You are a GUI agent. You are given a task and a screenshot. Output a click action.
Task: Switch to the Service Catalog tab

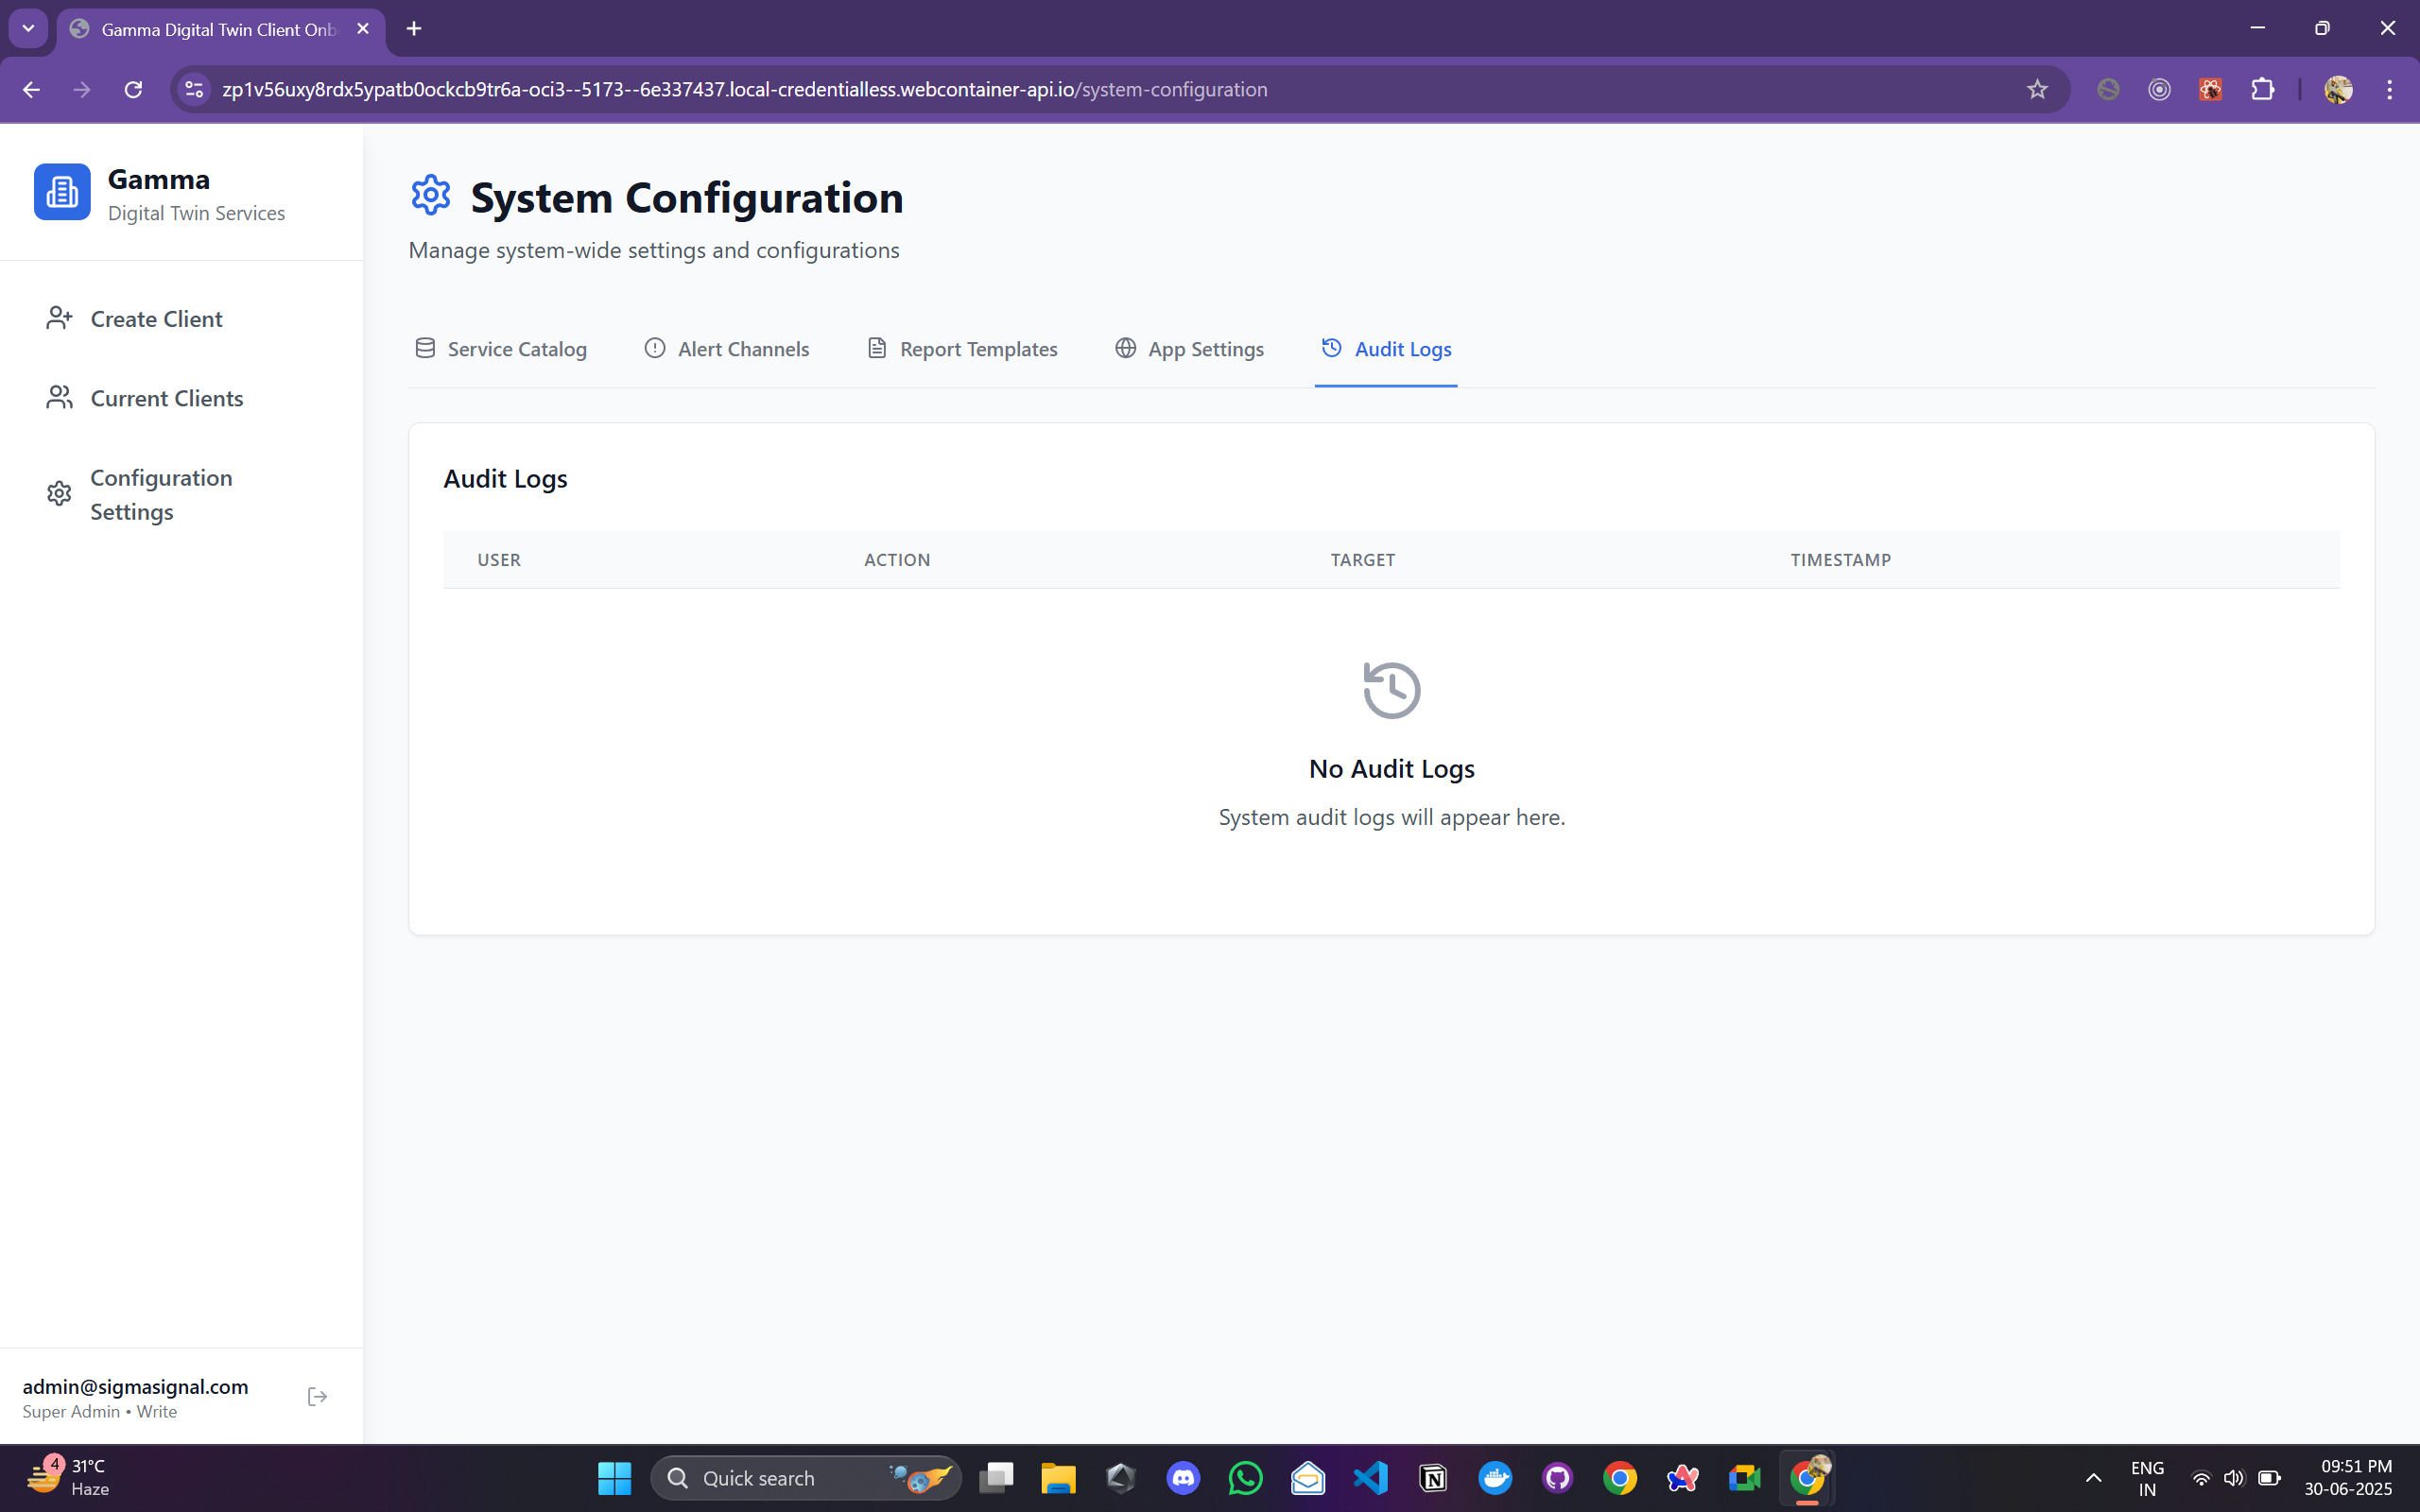click(501, 349)
